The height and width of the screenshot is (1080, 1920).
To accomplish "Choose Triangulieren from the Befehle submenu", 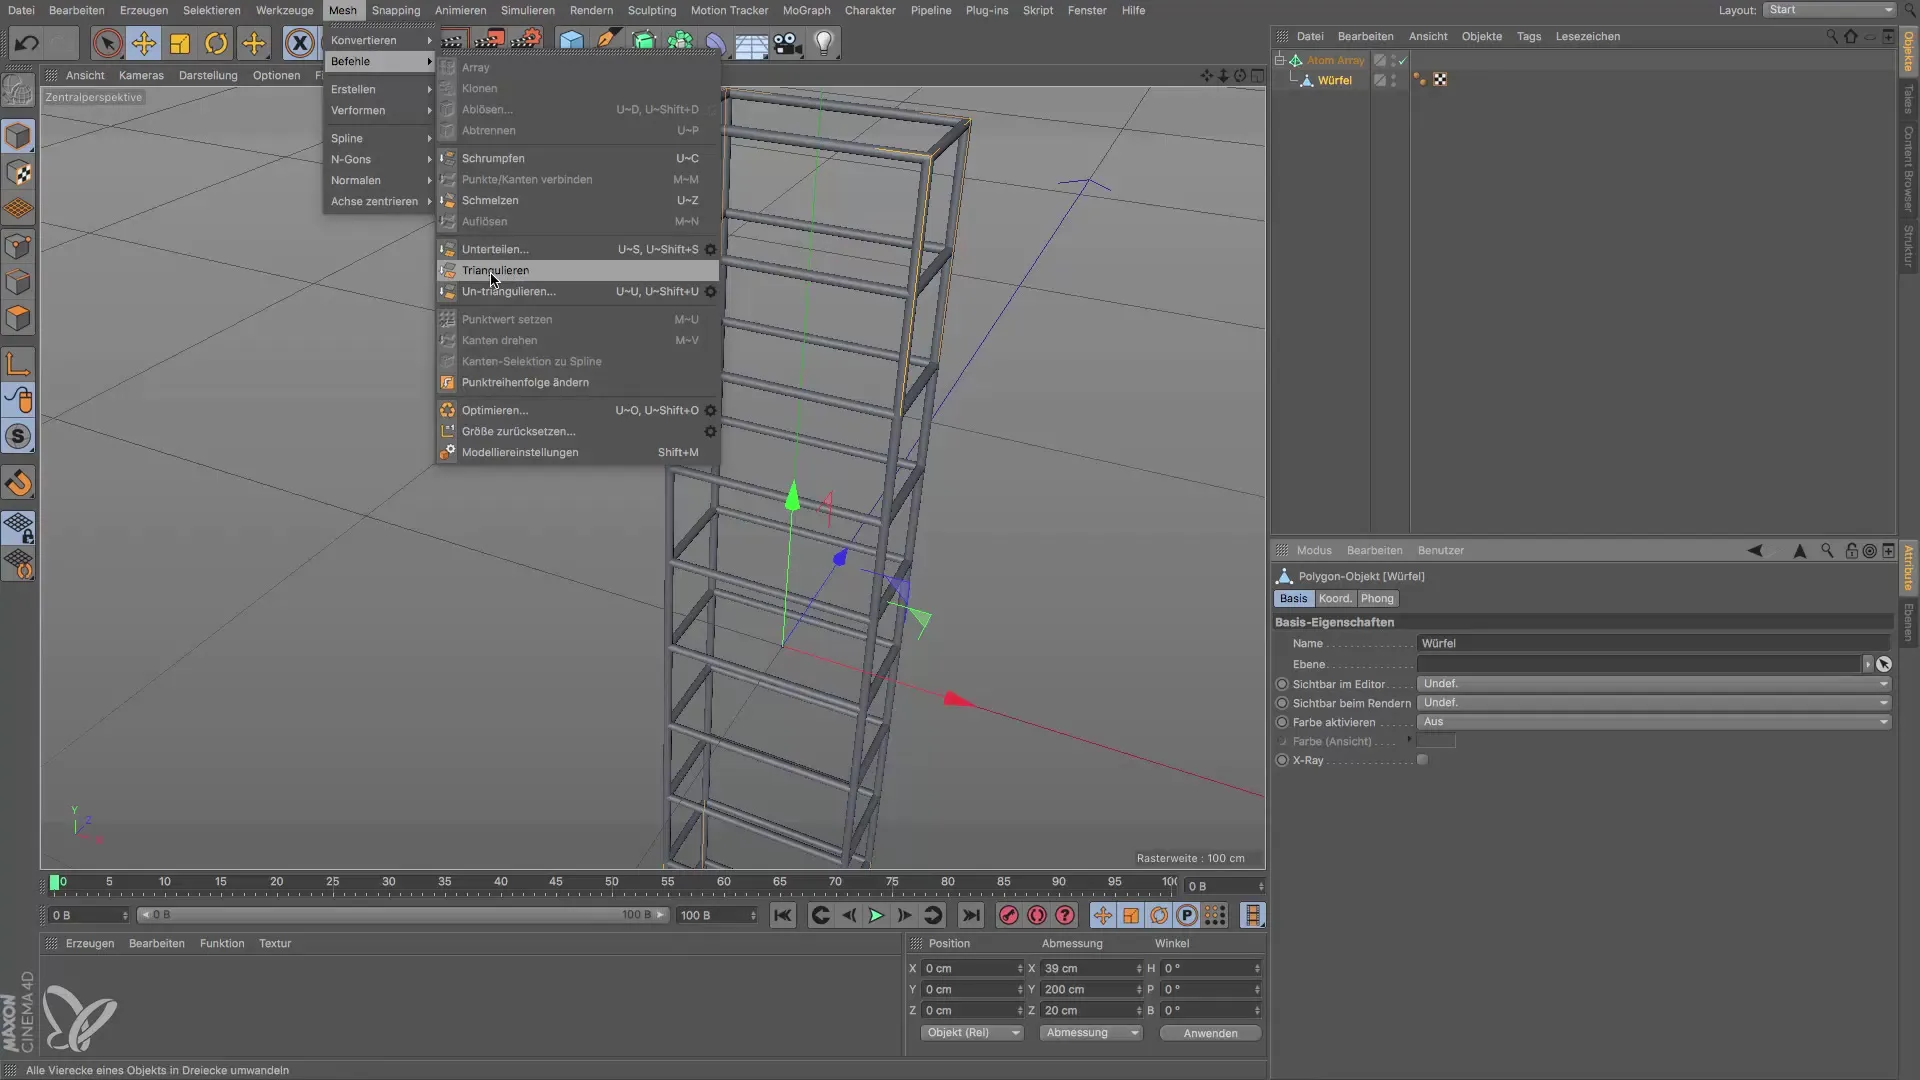I will (495, 270).
